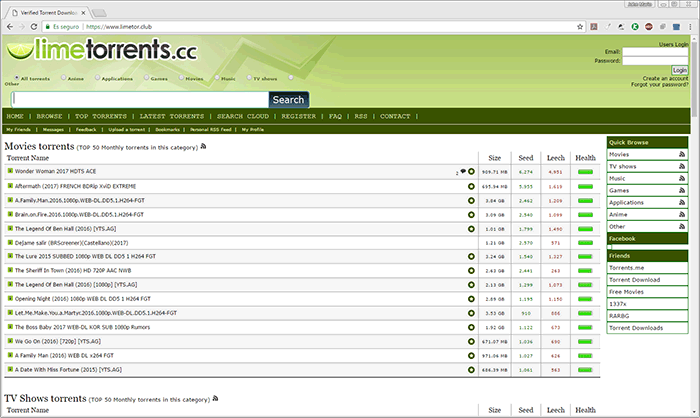Viewport: 700px width, 418px height.
Task: Open Wonder Woman 2017 HDTS ACE torrent
Action: (x=55, y=171)
